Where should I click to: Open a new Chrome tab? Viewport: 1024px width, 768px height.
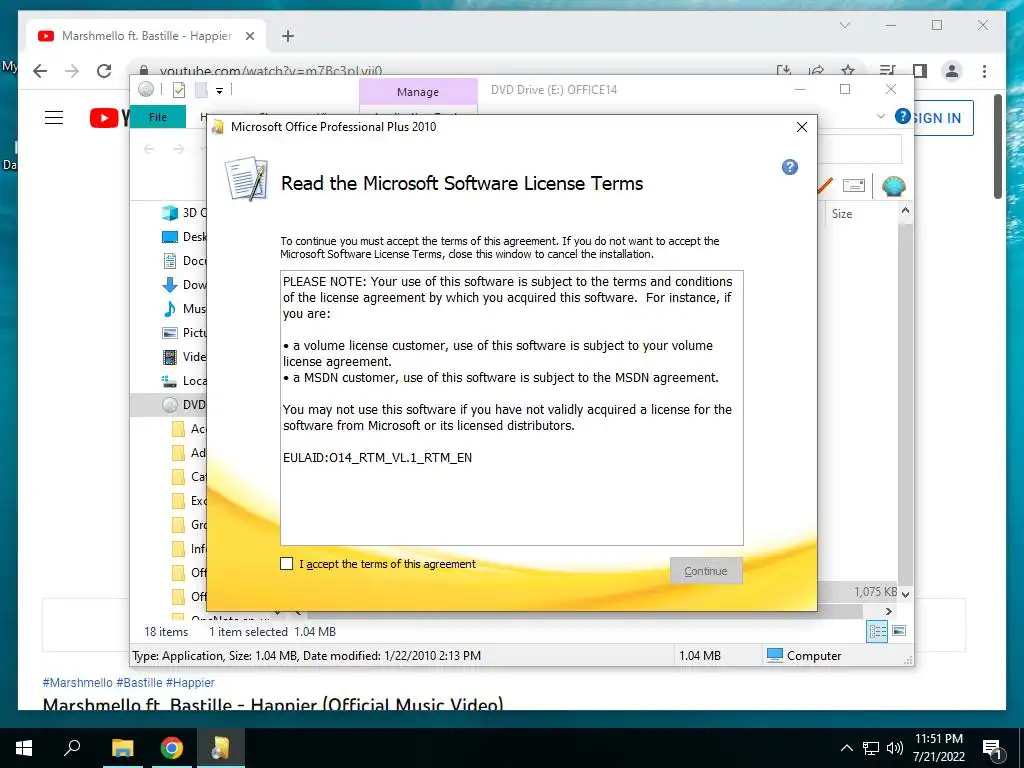tap(288, 36)
